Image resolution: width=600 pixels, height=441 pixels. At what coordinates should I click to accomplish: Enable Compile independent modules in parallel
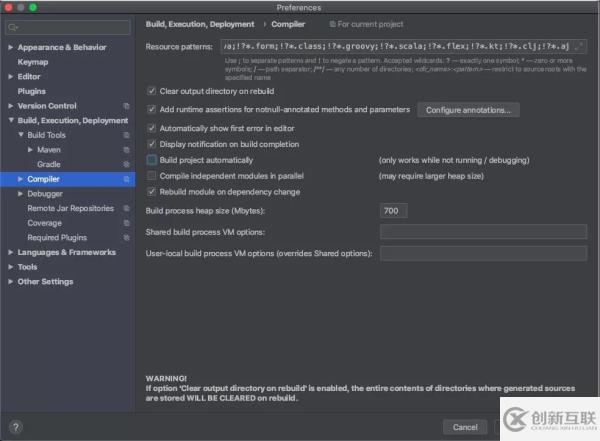(152, 176)
